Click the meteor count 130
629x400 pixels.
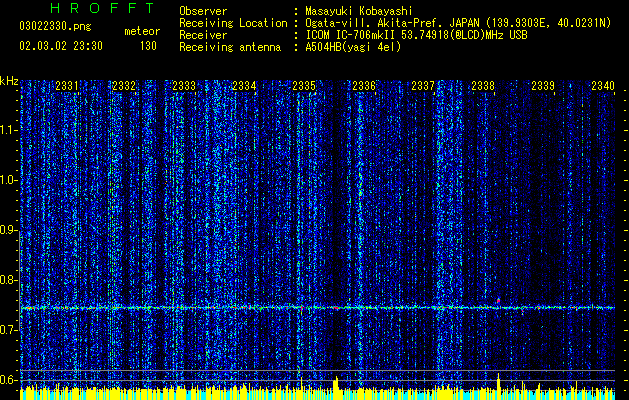[148, 46]
